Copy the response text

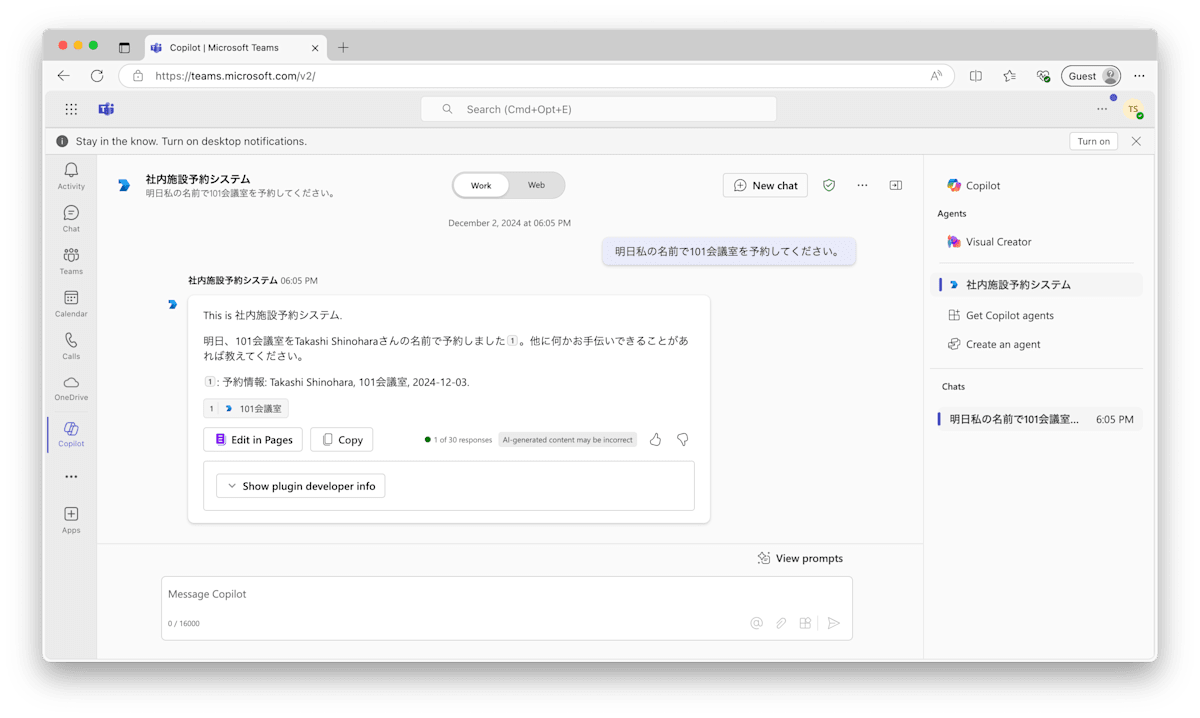click(341, 439)
